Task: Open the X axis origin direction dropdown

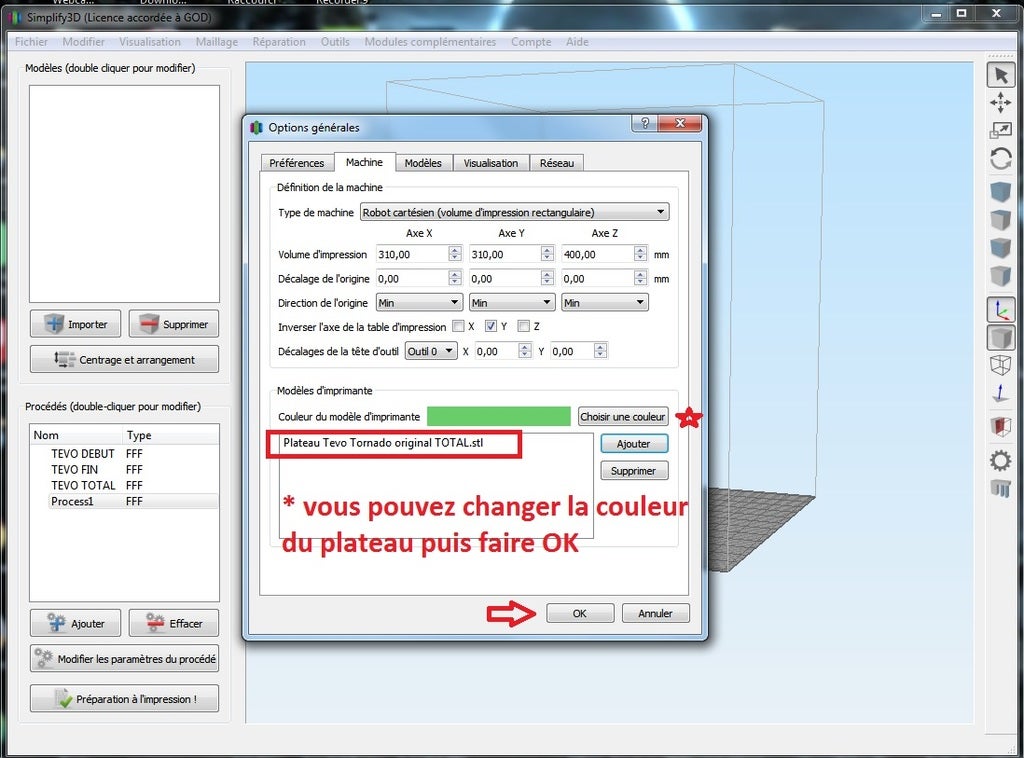Action: tap(418, 302)
